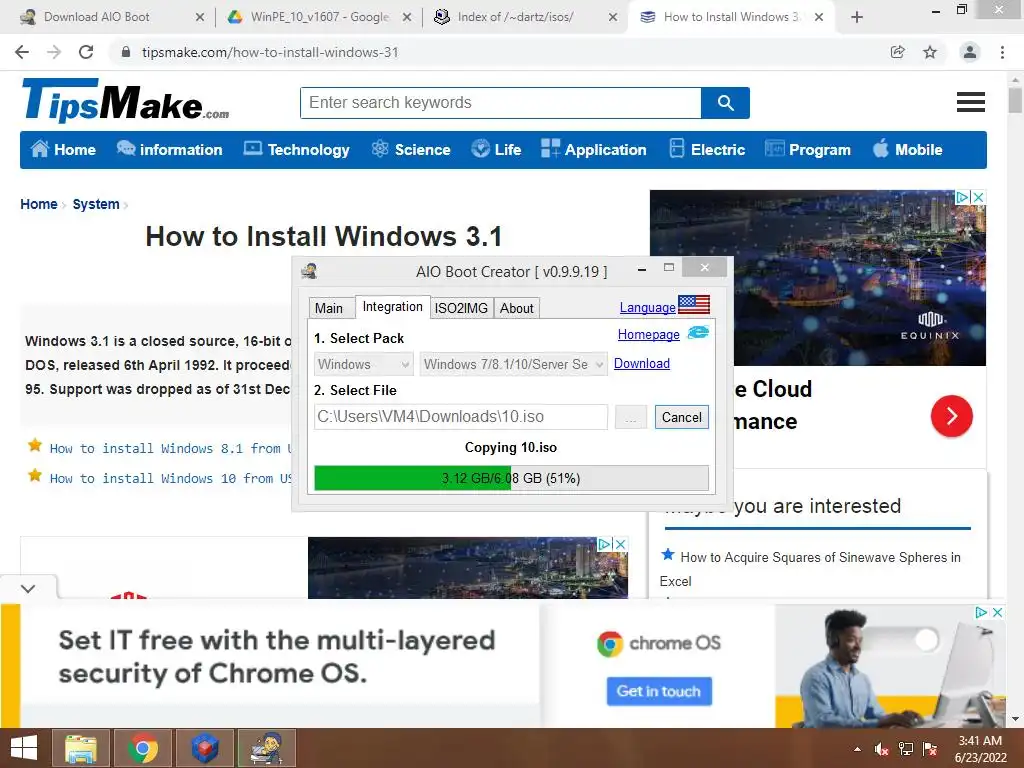Collapse the bottom ad with chevron
This screenshot has height=768, width=1024.
click(x=28, y=588)
